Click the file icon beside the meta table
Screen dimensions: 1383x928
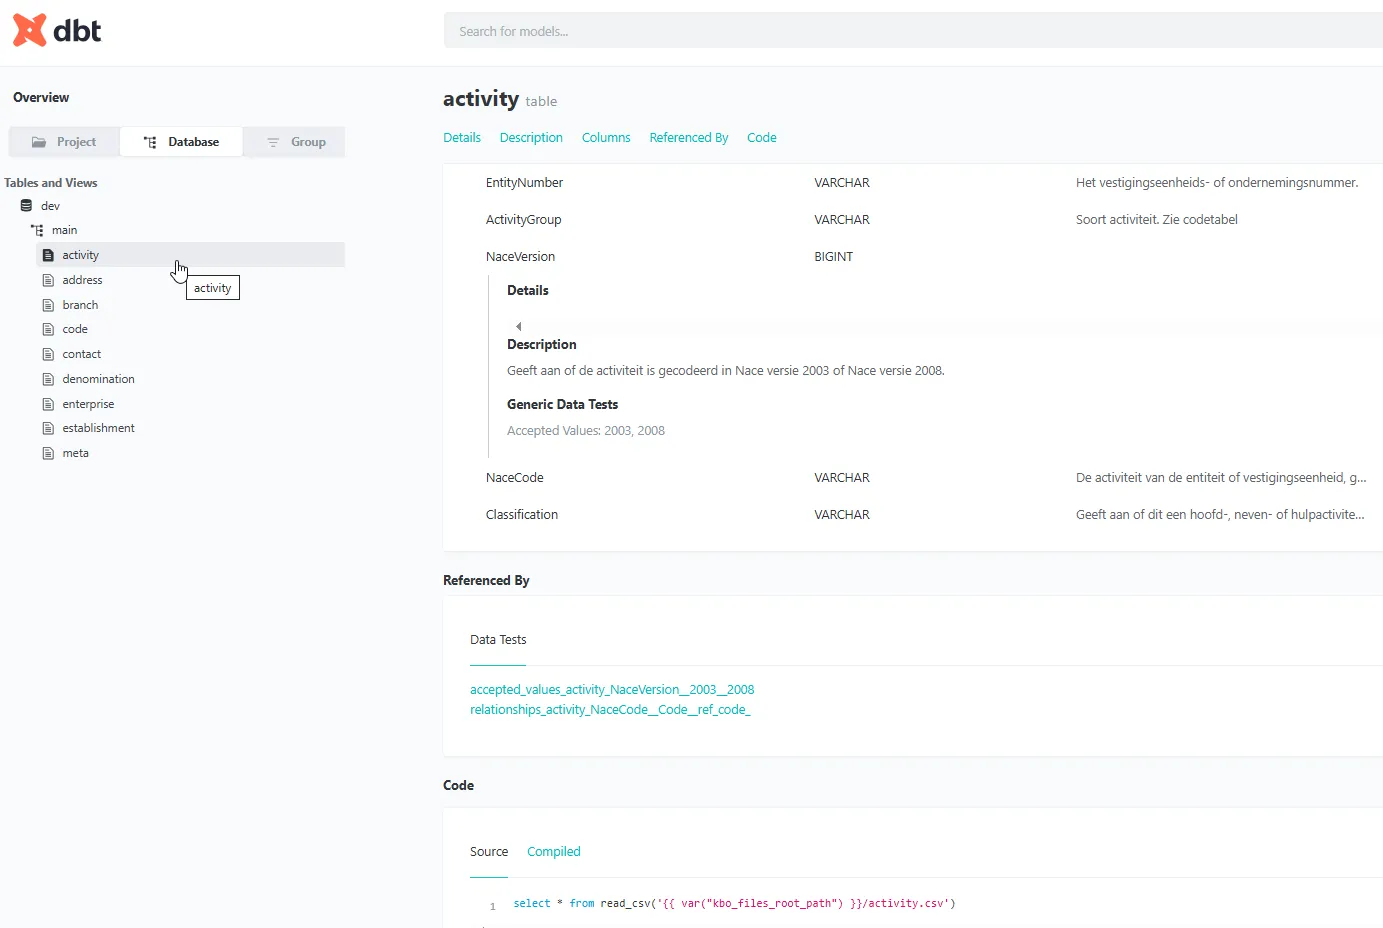(x=46, y=452)
